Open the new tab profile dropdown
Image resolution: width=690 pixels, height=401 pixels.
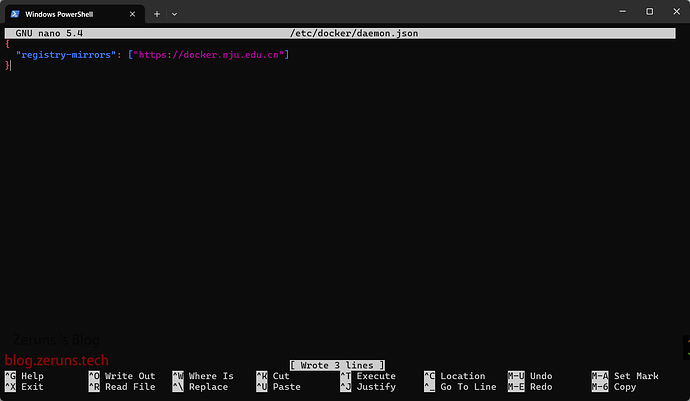pos(174,14)
